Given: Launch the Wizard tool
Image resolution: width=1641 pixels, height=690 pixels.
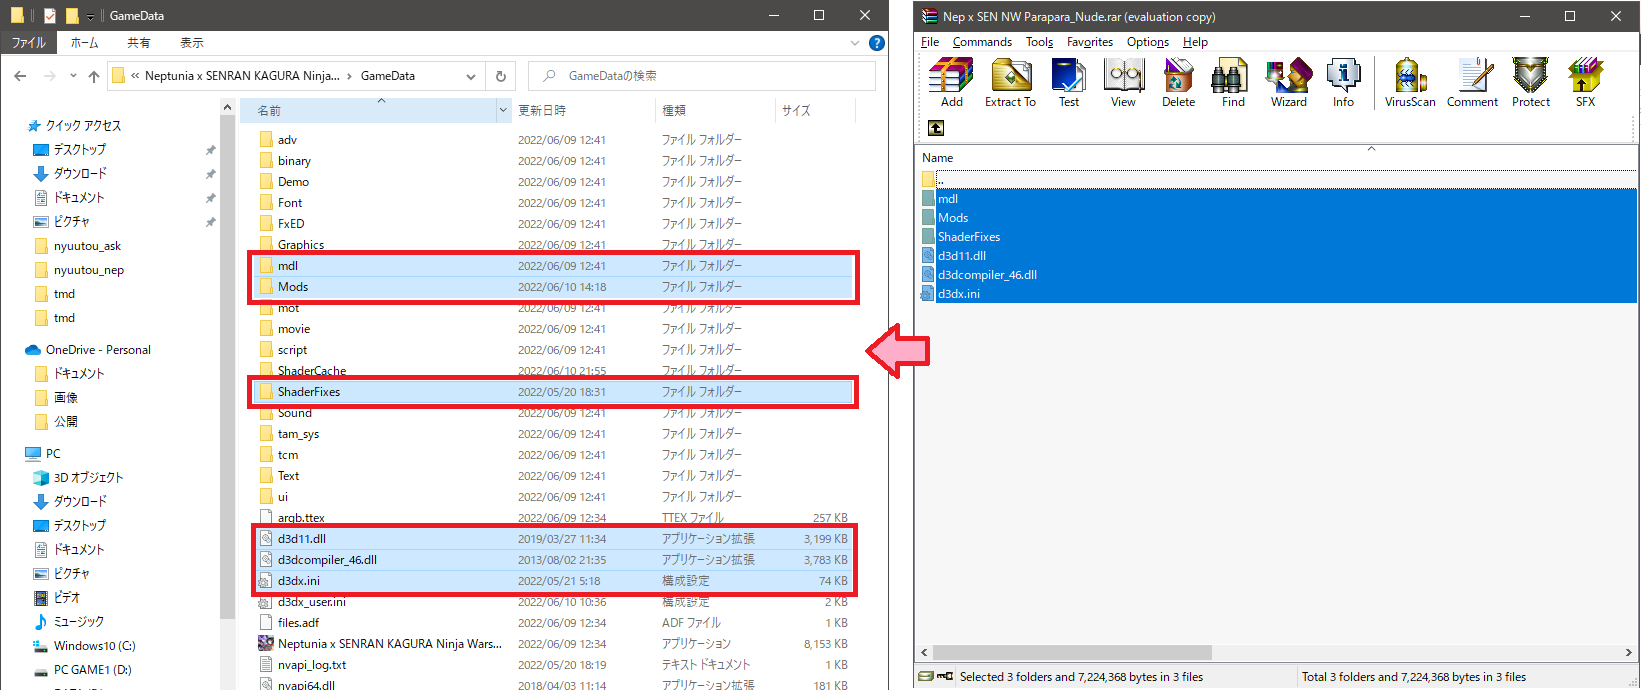Looking at the screenshot, I should click(x=1288, y=82).
